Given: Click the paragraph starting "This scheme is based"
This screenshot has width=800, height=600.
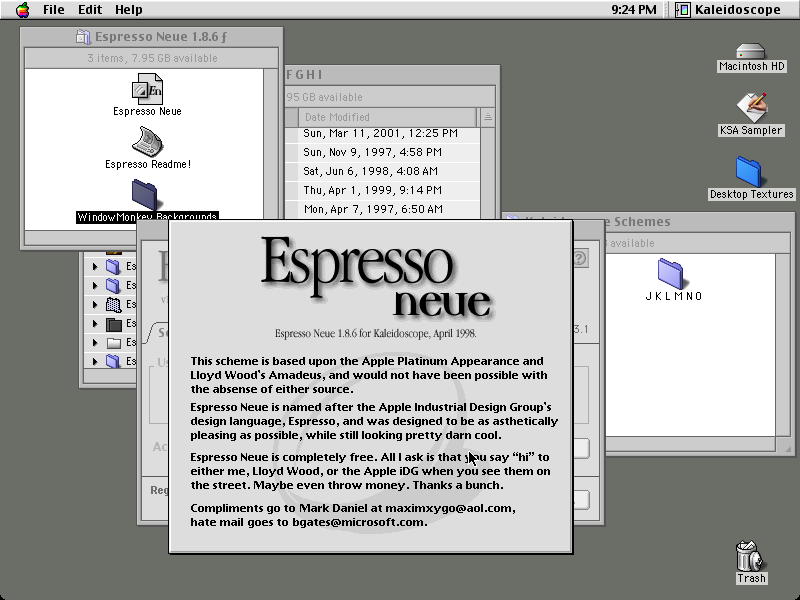Looking at the screenshot, I should click(369, 375).
